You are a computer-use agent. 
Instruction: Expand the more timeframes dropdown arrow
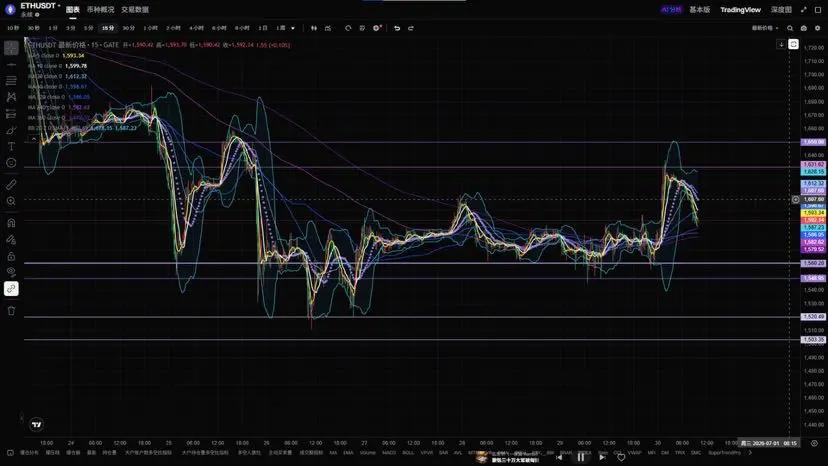[293, 28]
